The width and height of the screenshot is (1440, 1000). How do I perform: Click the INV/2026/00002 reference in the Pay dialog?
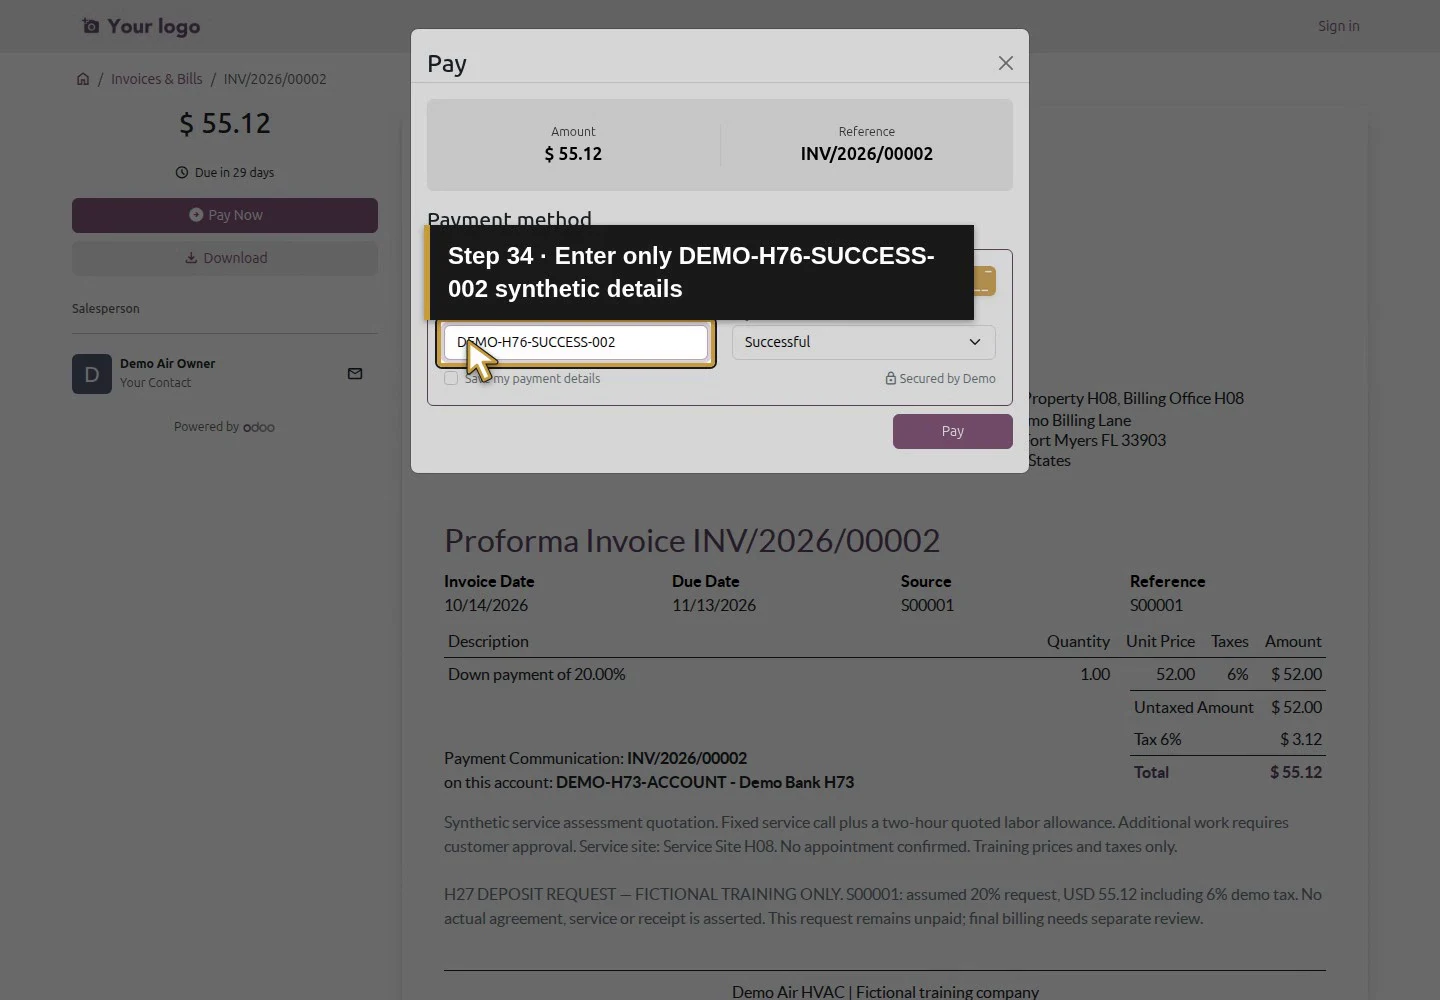(867, 154)
